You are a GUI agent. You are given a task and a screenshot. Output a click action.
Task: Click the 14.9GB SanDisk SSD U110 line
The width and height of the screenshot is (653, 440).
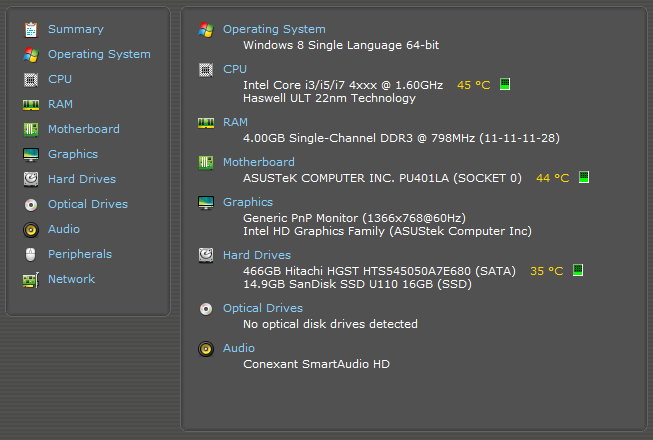click(x=357, y=284)
